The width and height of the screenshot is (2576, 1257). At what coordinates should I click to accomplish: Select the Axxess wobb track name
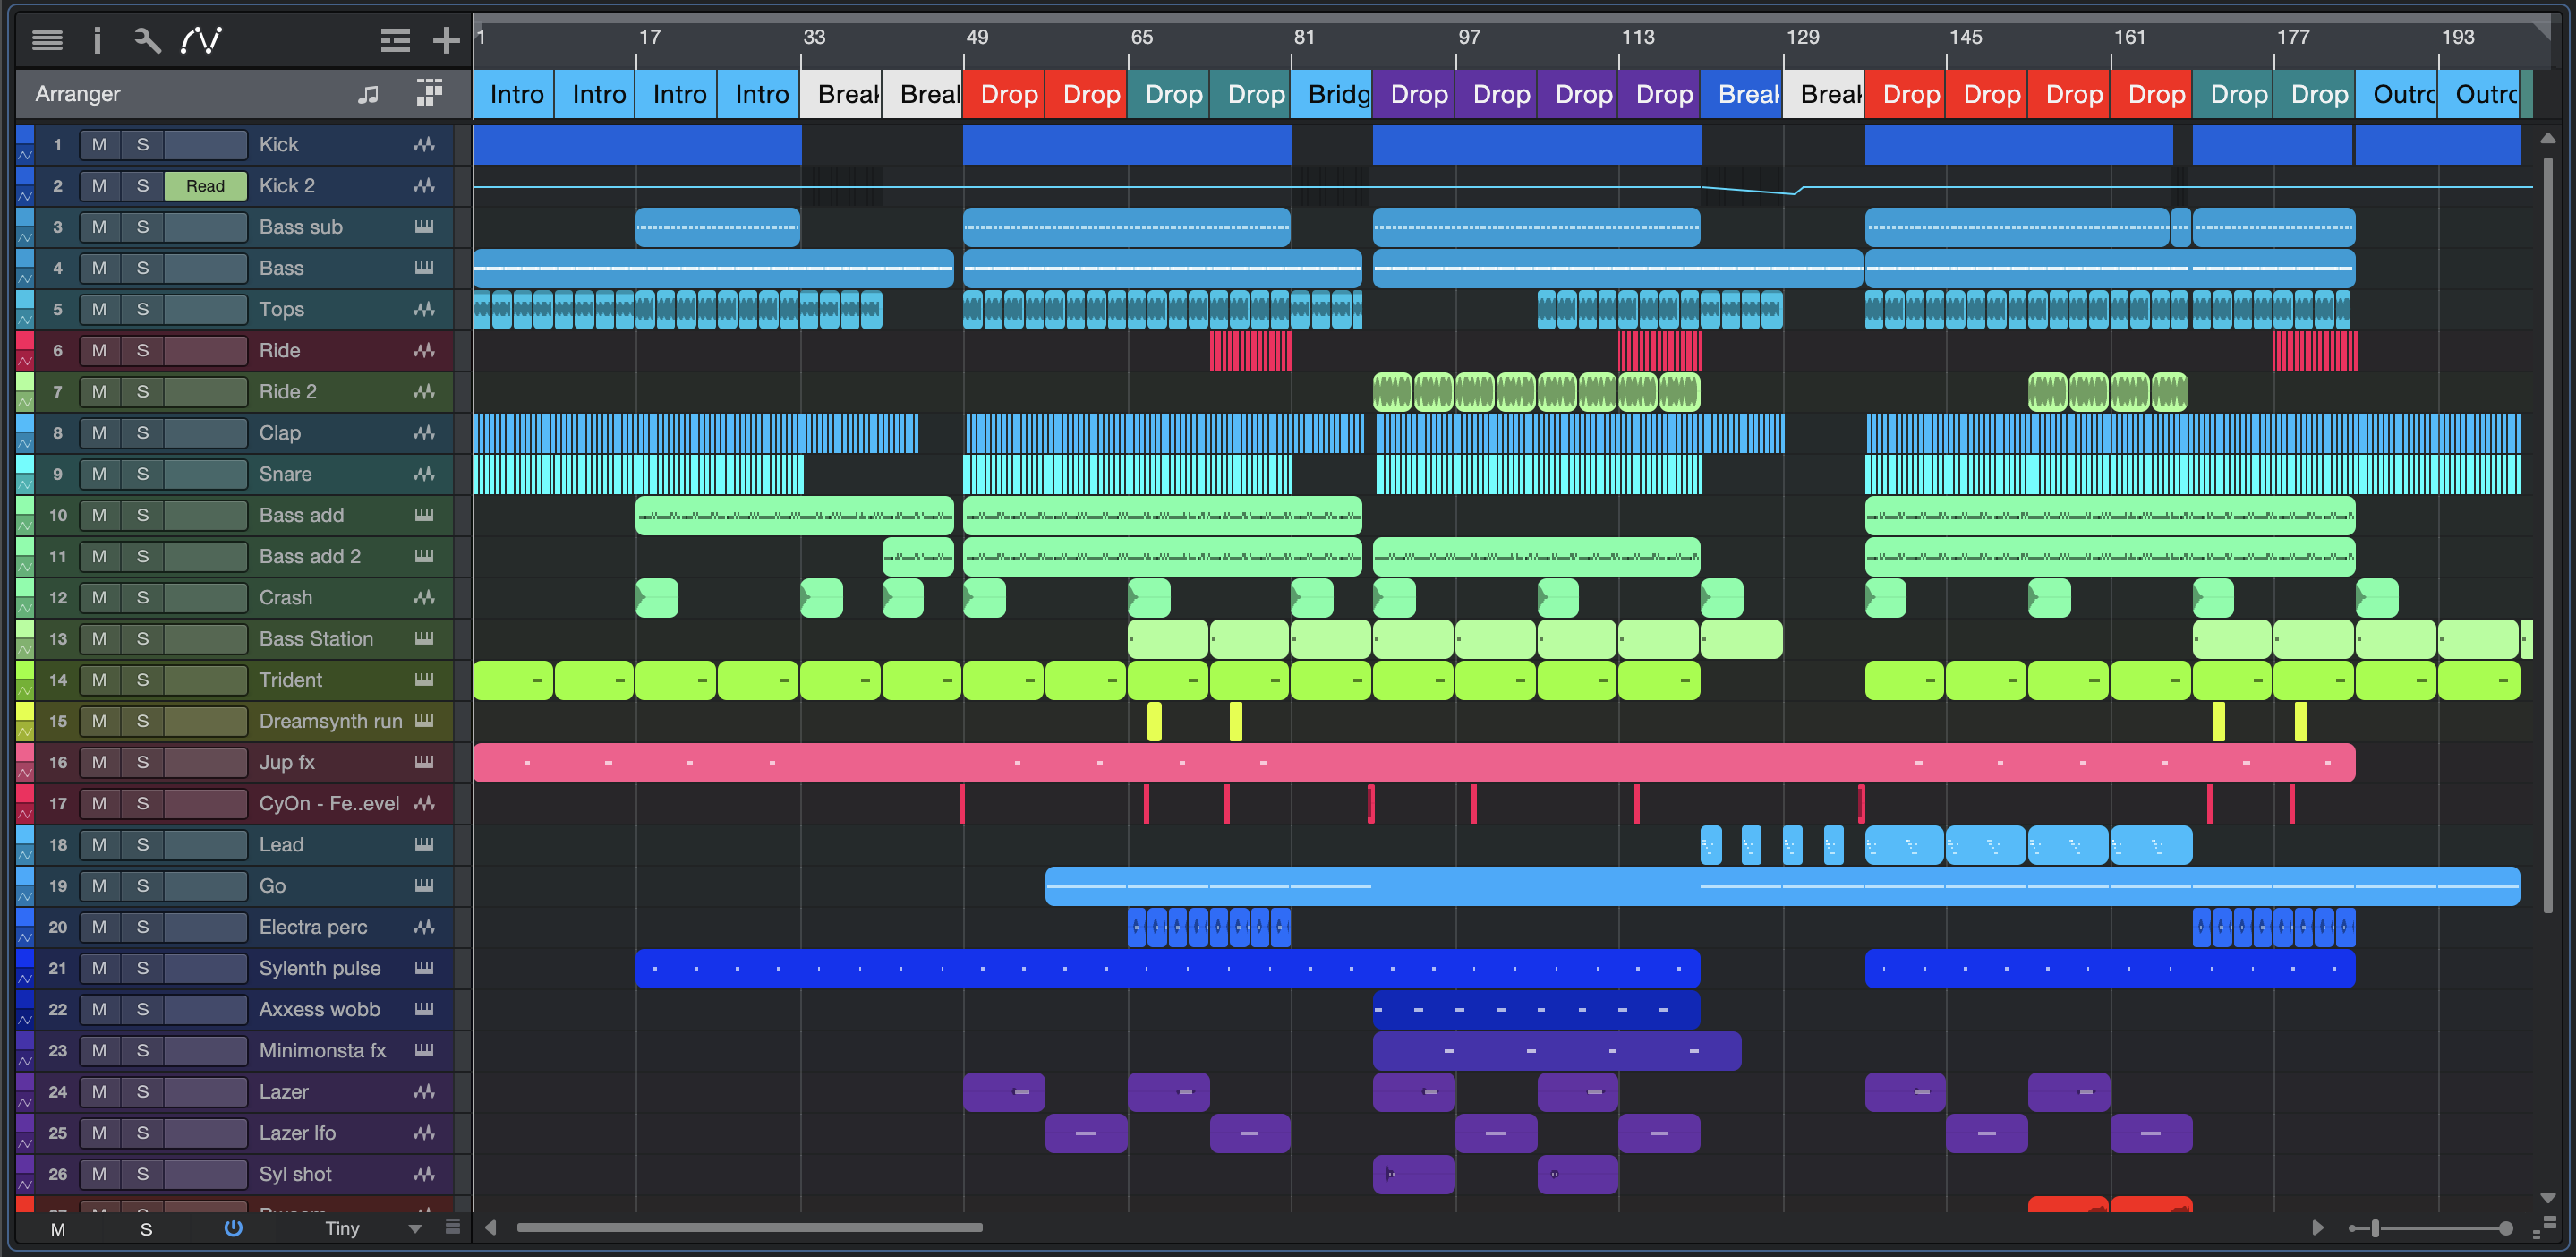pos(319,1010)
